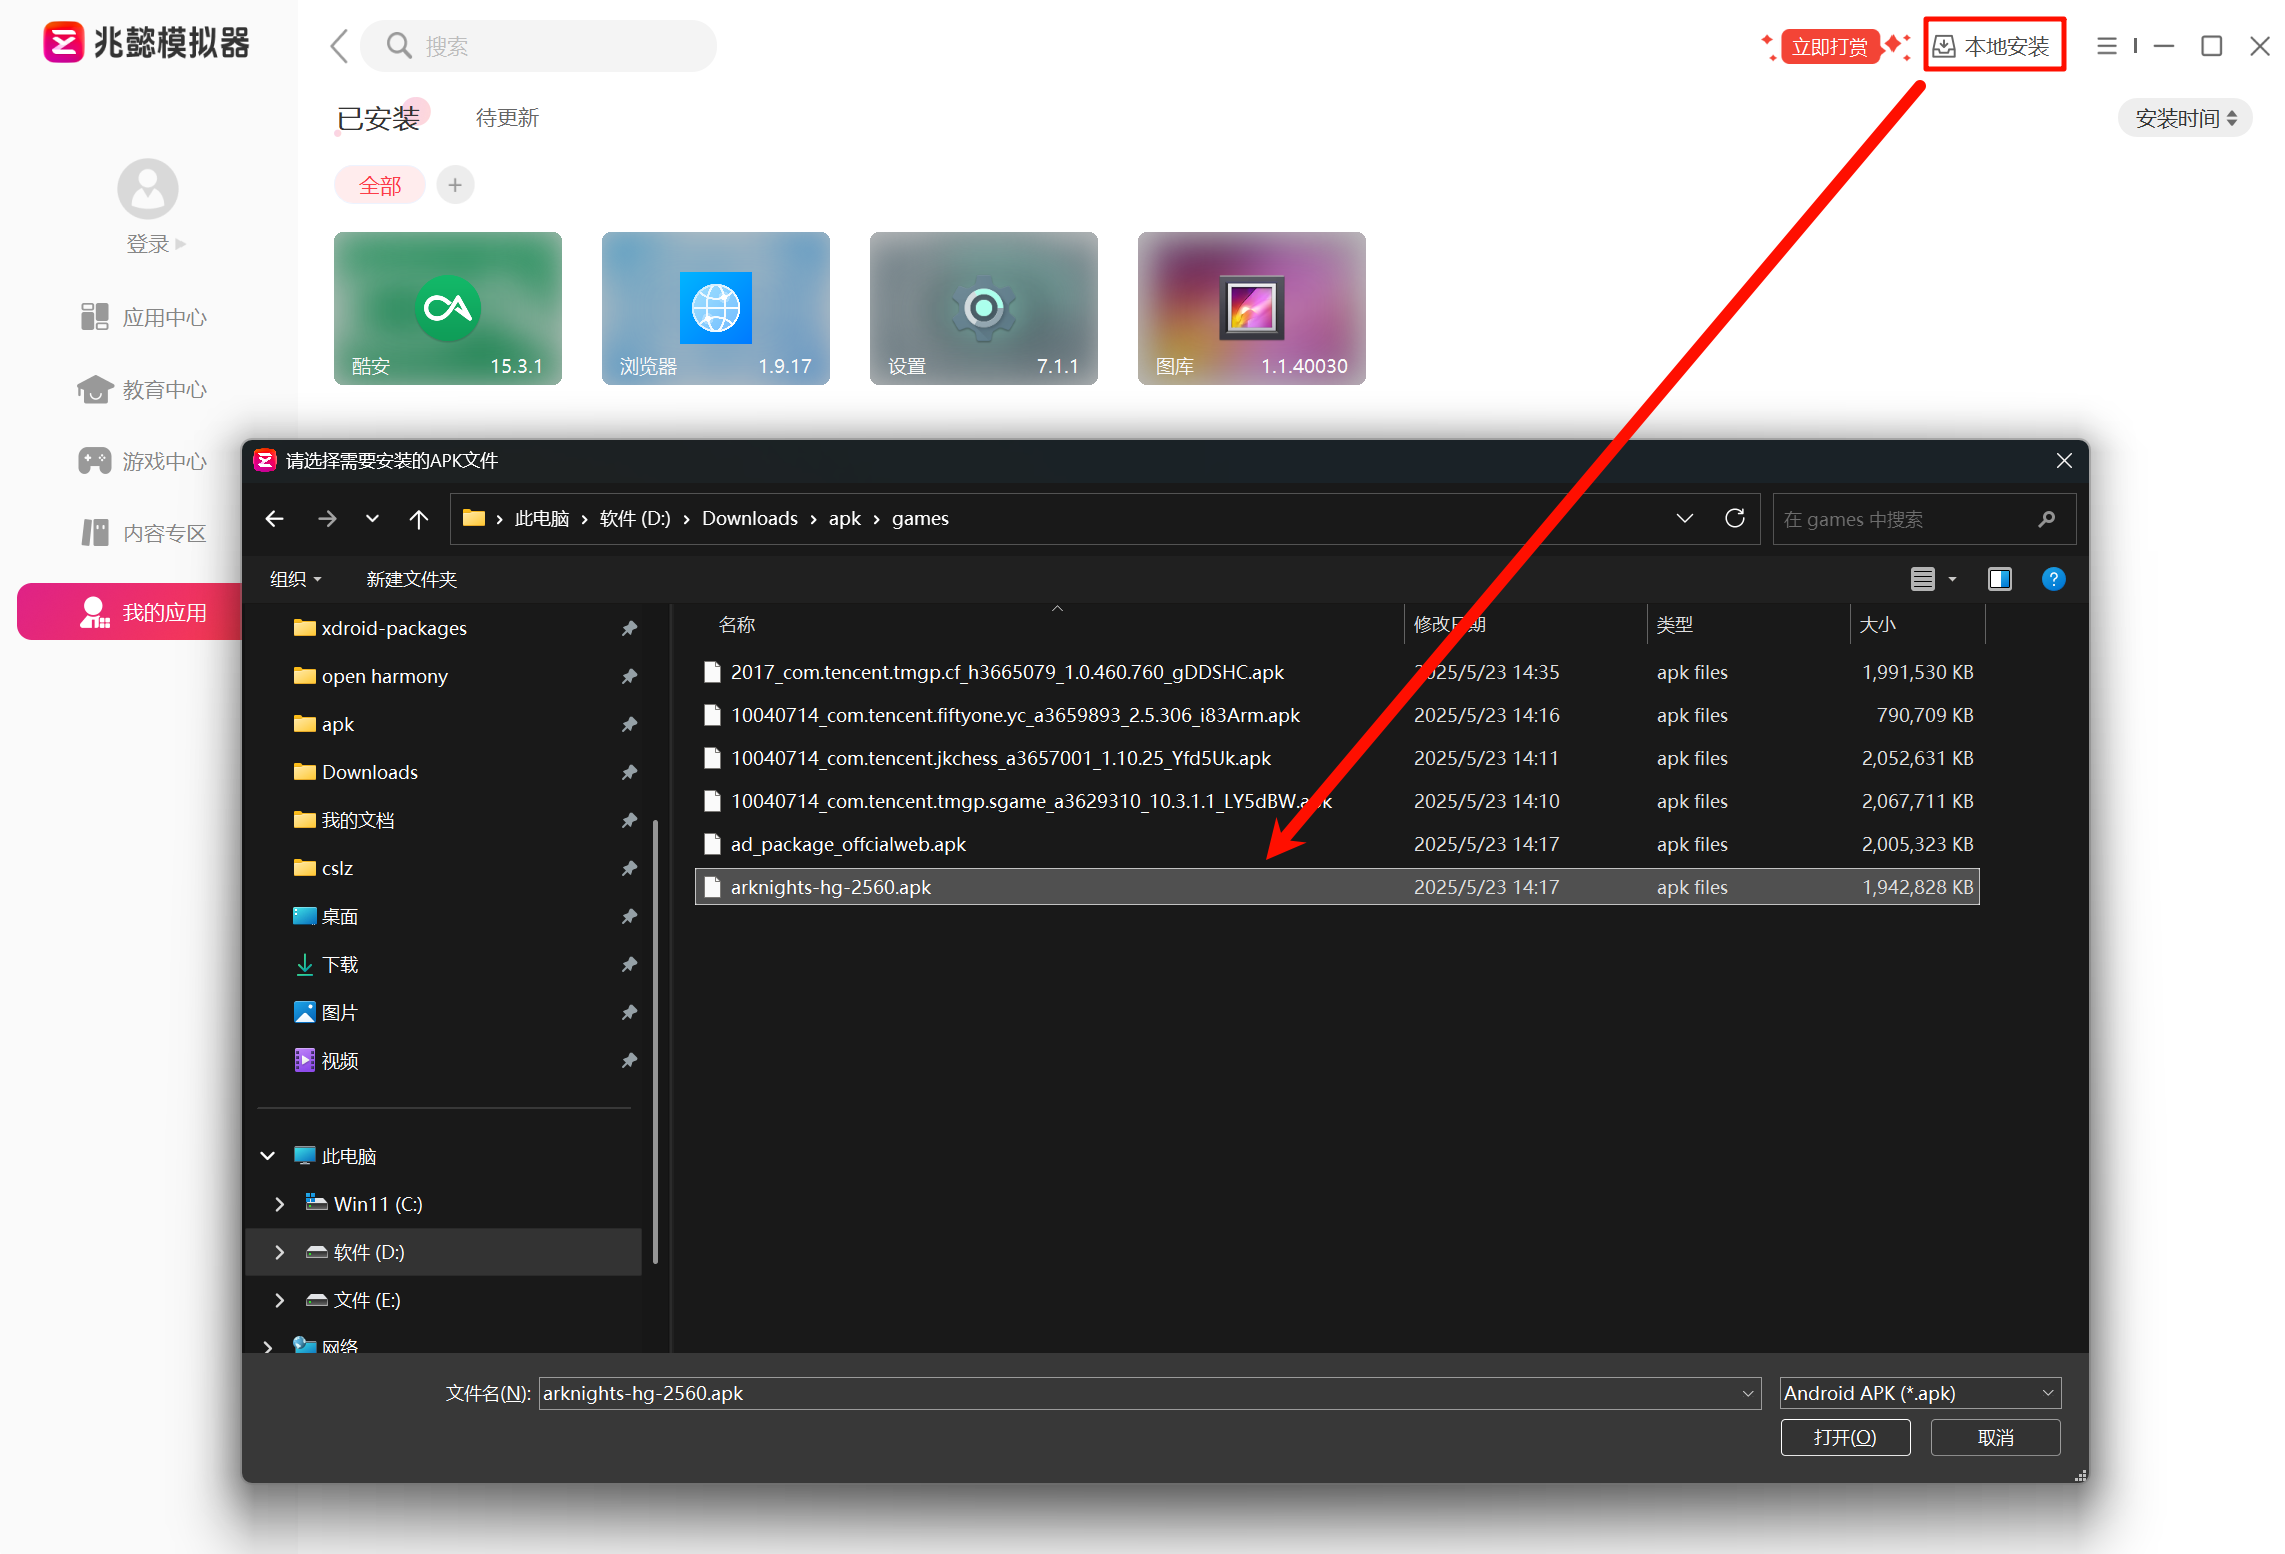
Task: Switch to the 已安装 tab
Action: (x=378, y=119)
